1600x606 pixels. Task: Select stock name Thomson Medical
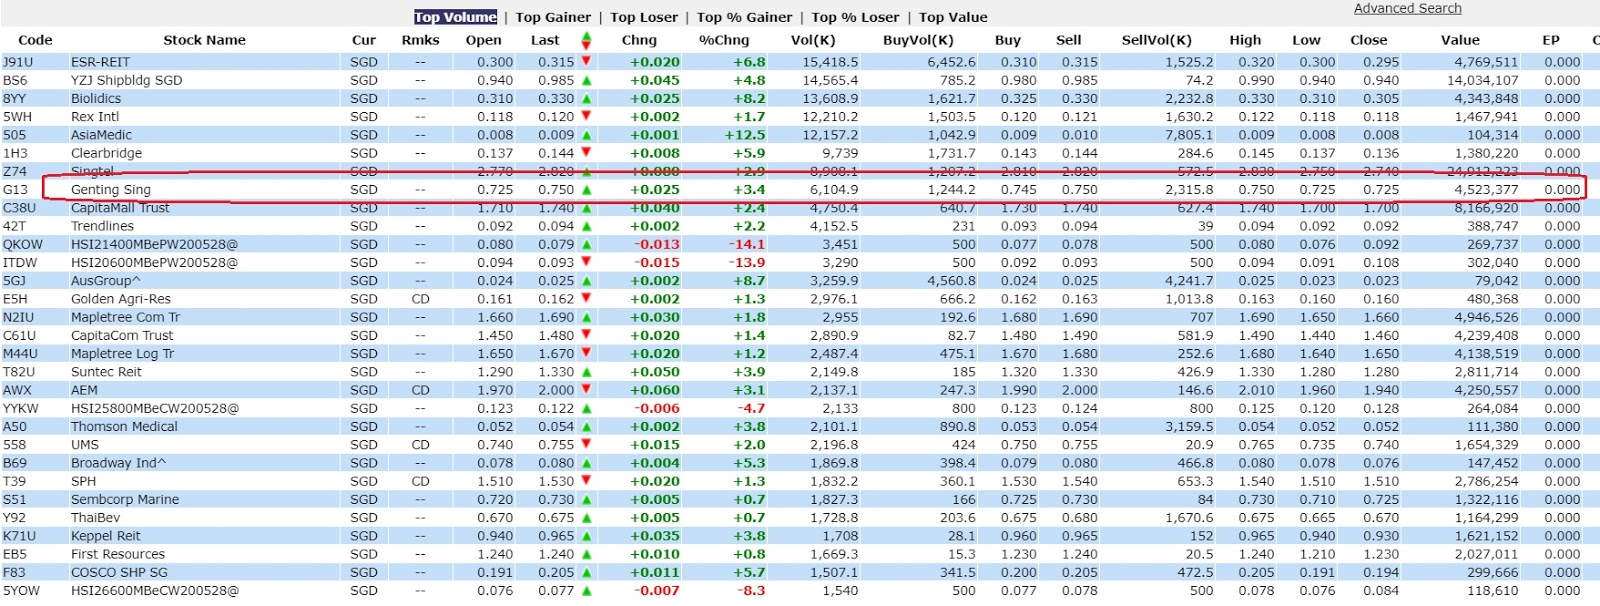tap(124, 427)
